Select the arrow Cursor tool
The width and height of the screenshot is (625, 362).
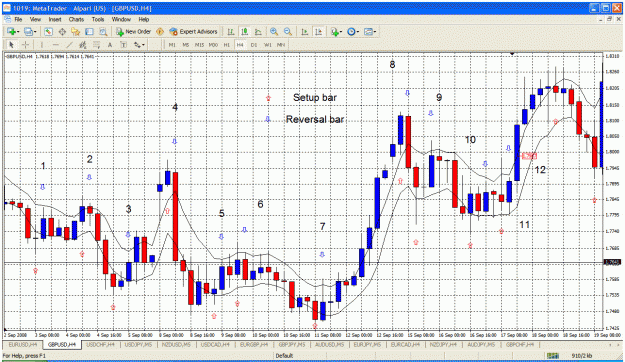[11, 45]
